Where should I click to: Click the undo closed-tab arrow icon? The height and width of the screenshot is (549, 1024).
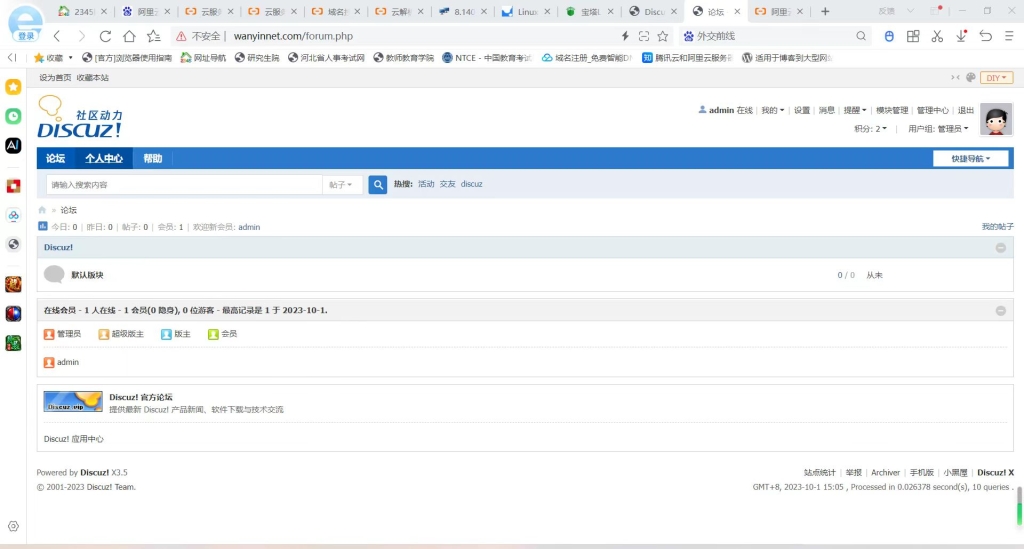click(x=985, y=36)
